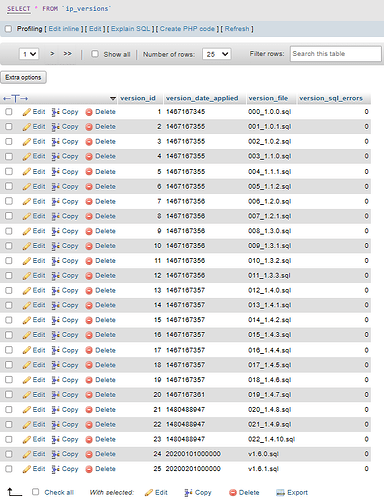The width and height of the screenshot is (384, 500).
Task: Open the Explain SQL link
Action: [130, 29]
